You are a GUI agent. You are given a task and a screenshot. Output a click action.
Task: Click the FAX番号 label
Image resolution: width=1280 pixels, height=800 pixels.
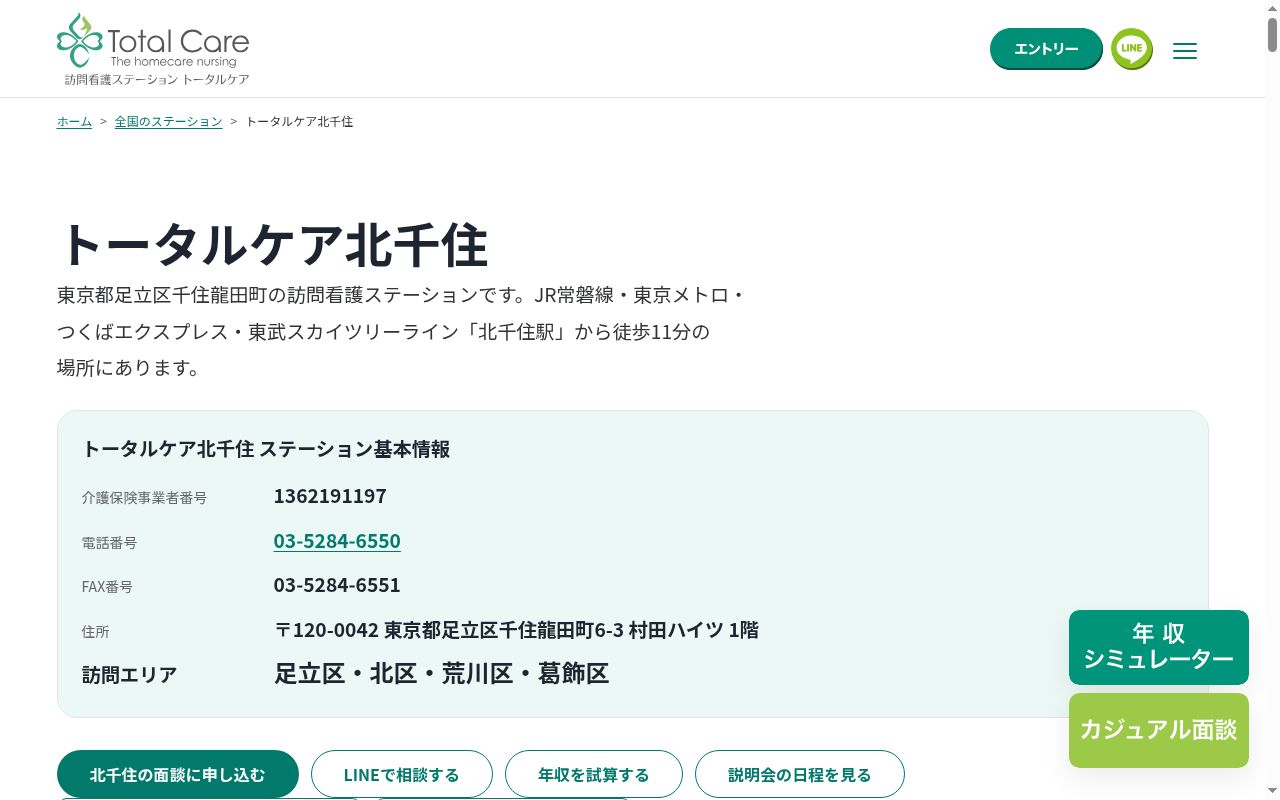click(x=107, y=587)
